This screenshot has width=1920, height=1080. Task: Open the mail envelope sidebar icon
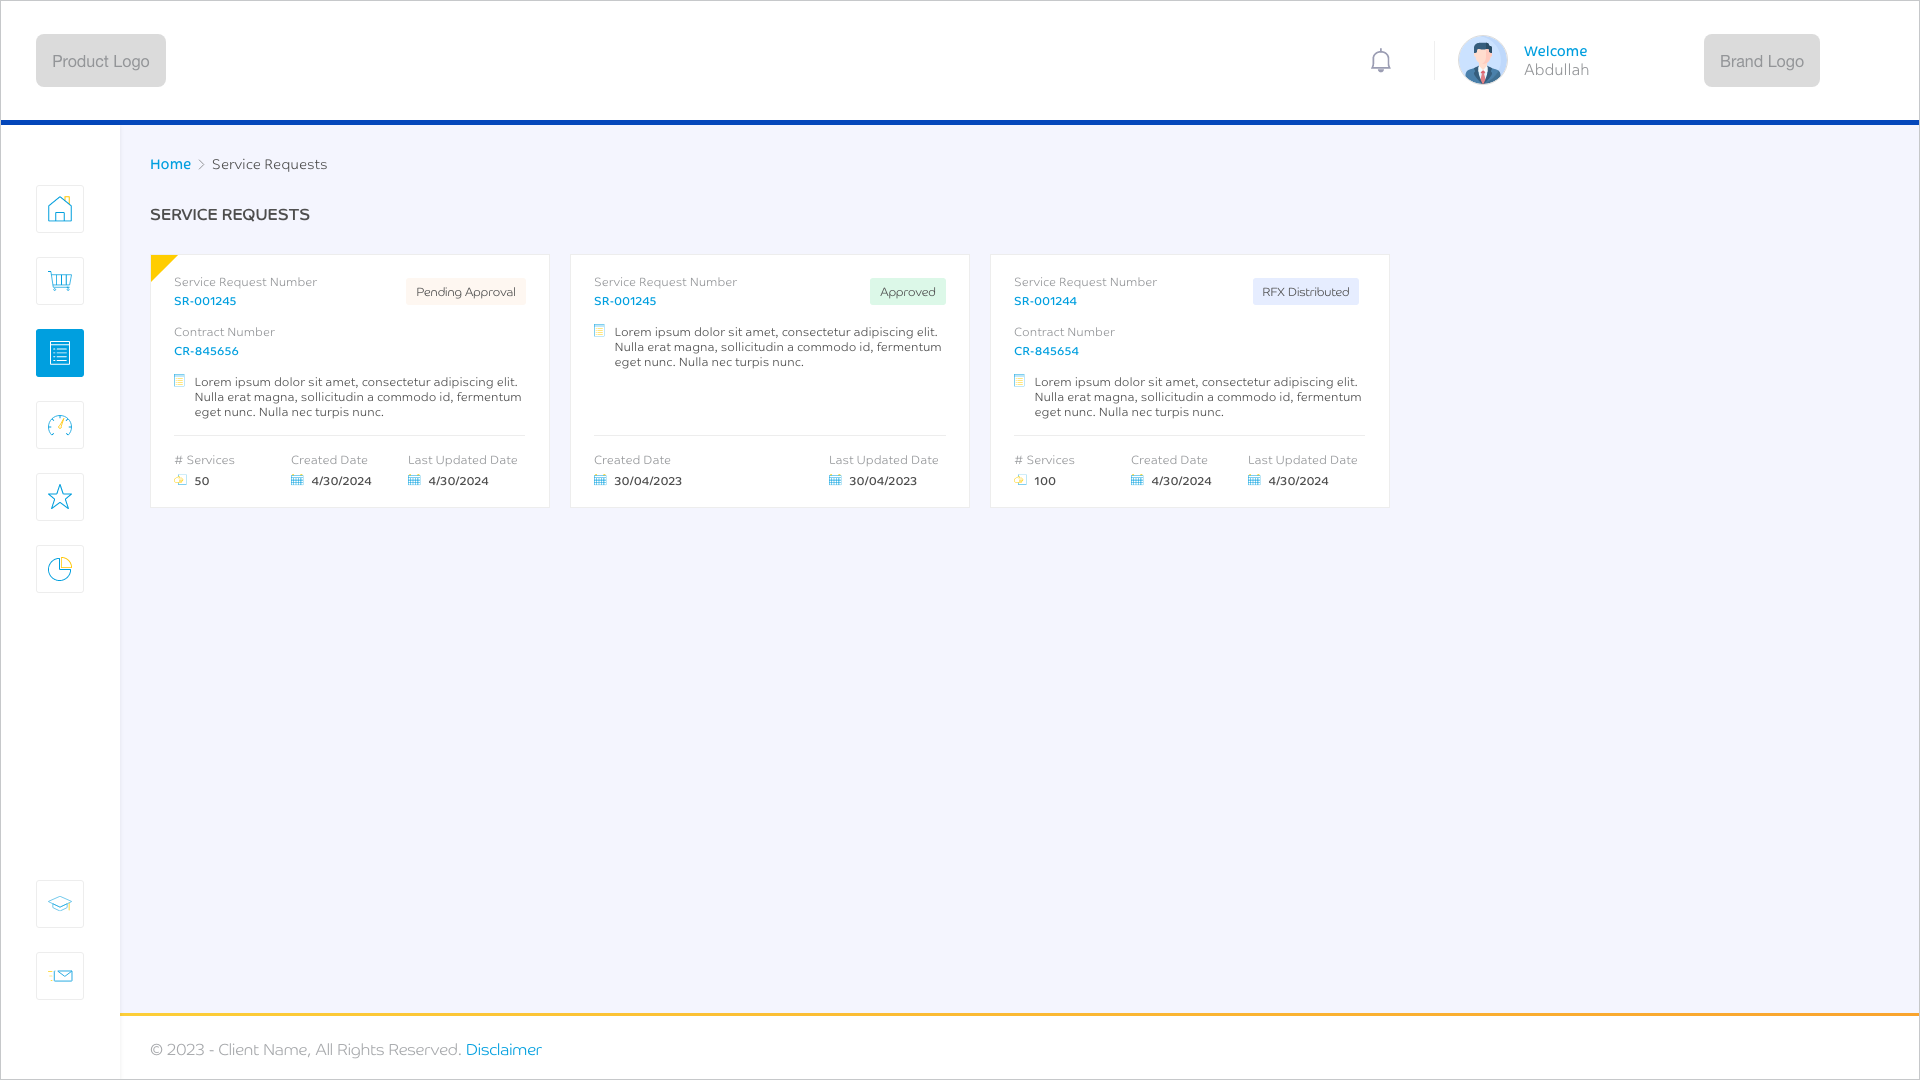(60, 976)
